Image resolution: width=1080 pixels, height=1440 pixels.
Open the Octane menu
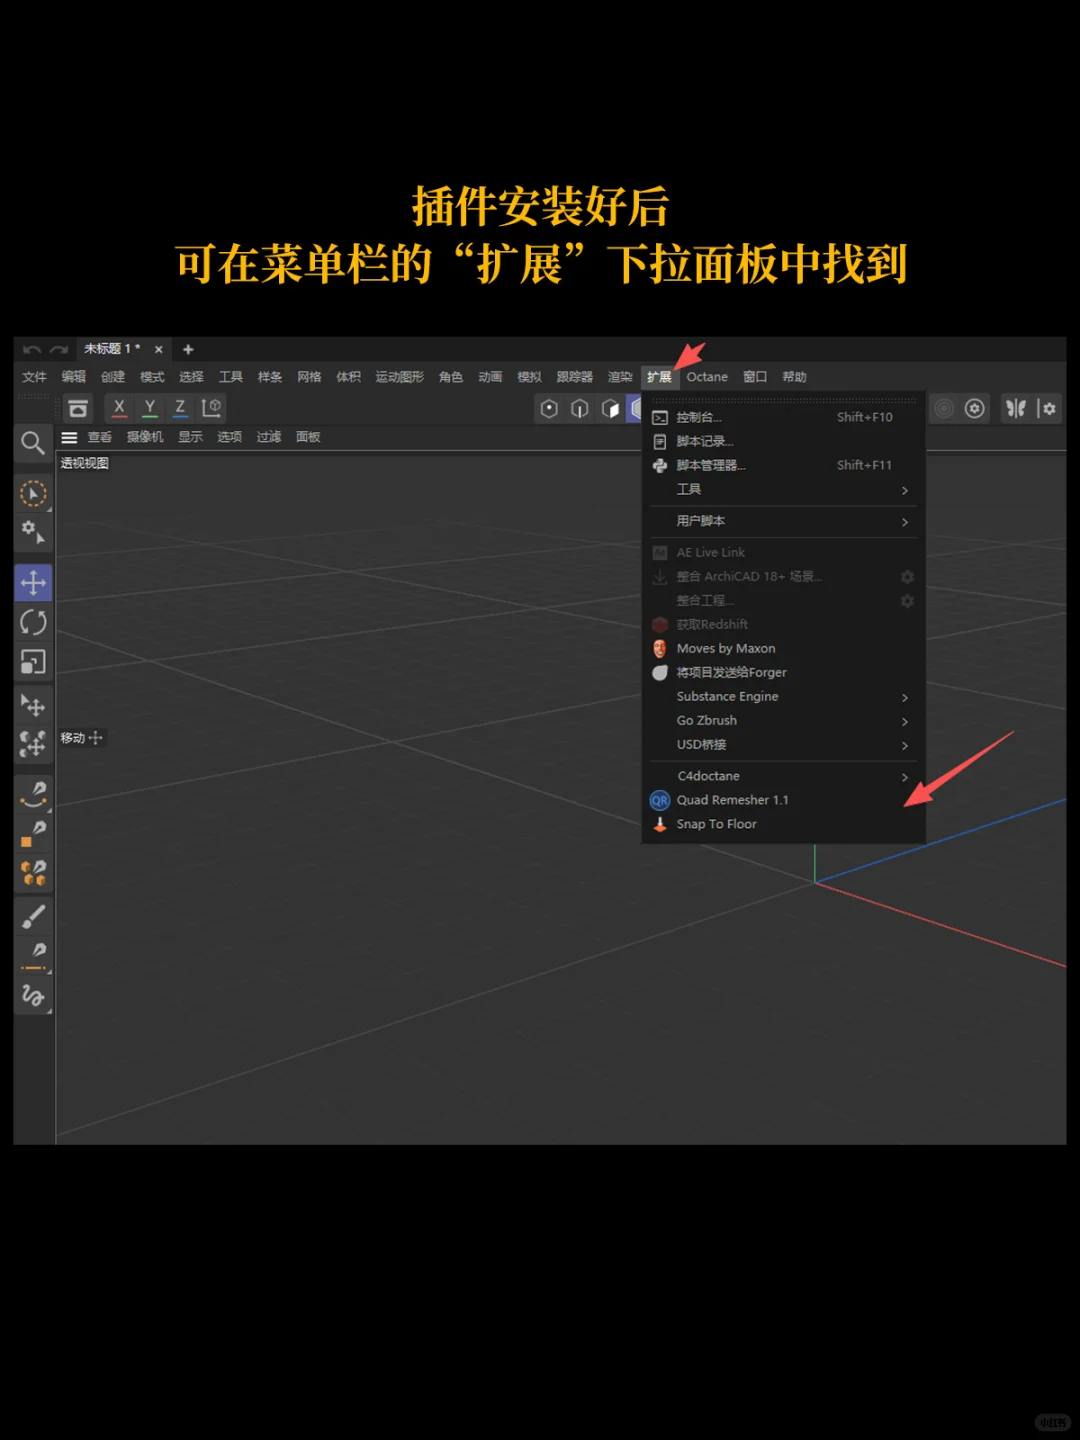pos(707,377)
